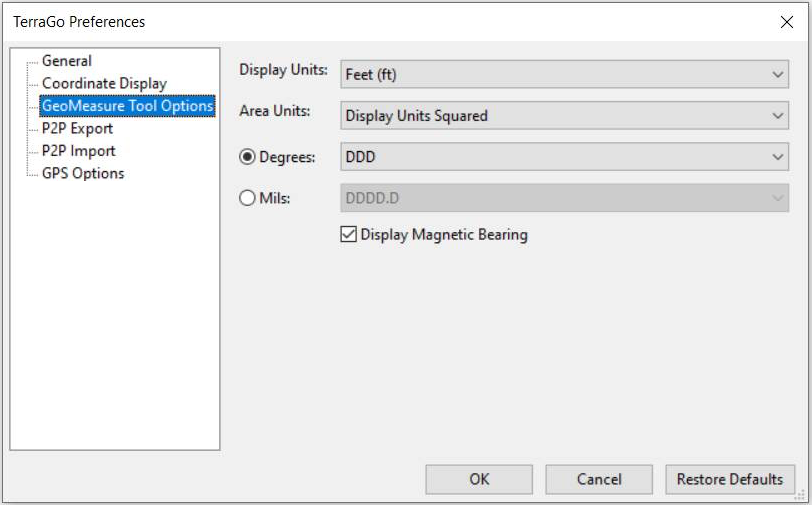
Task: Close the TerraGo Preferences dialog
Action: click(787, 22)
